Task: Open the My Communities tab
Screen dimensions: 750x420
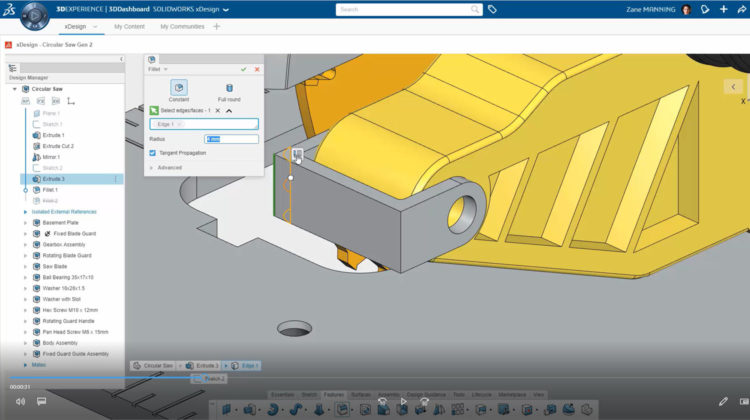Action: tap(180, 26)
